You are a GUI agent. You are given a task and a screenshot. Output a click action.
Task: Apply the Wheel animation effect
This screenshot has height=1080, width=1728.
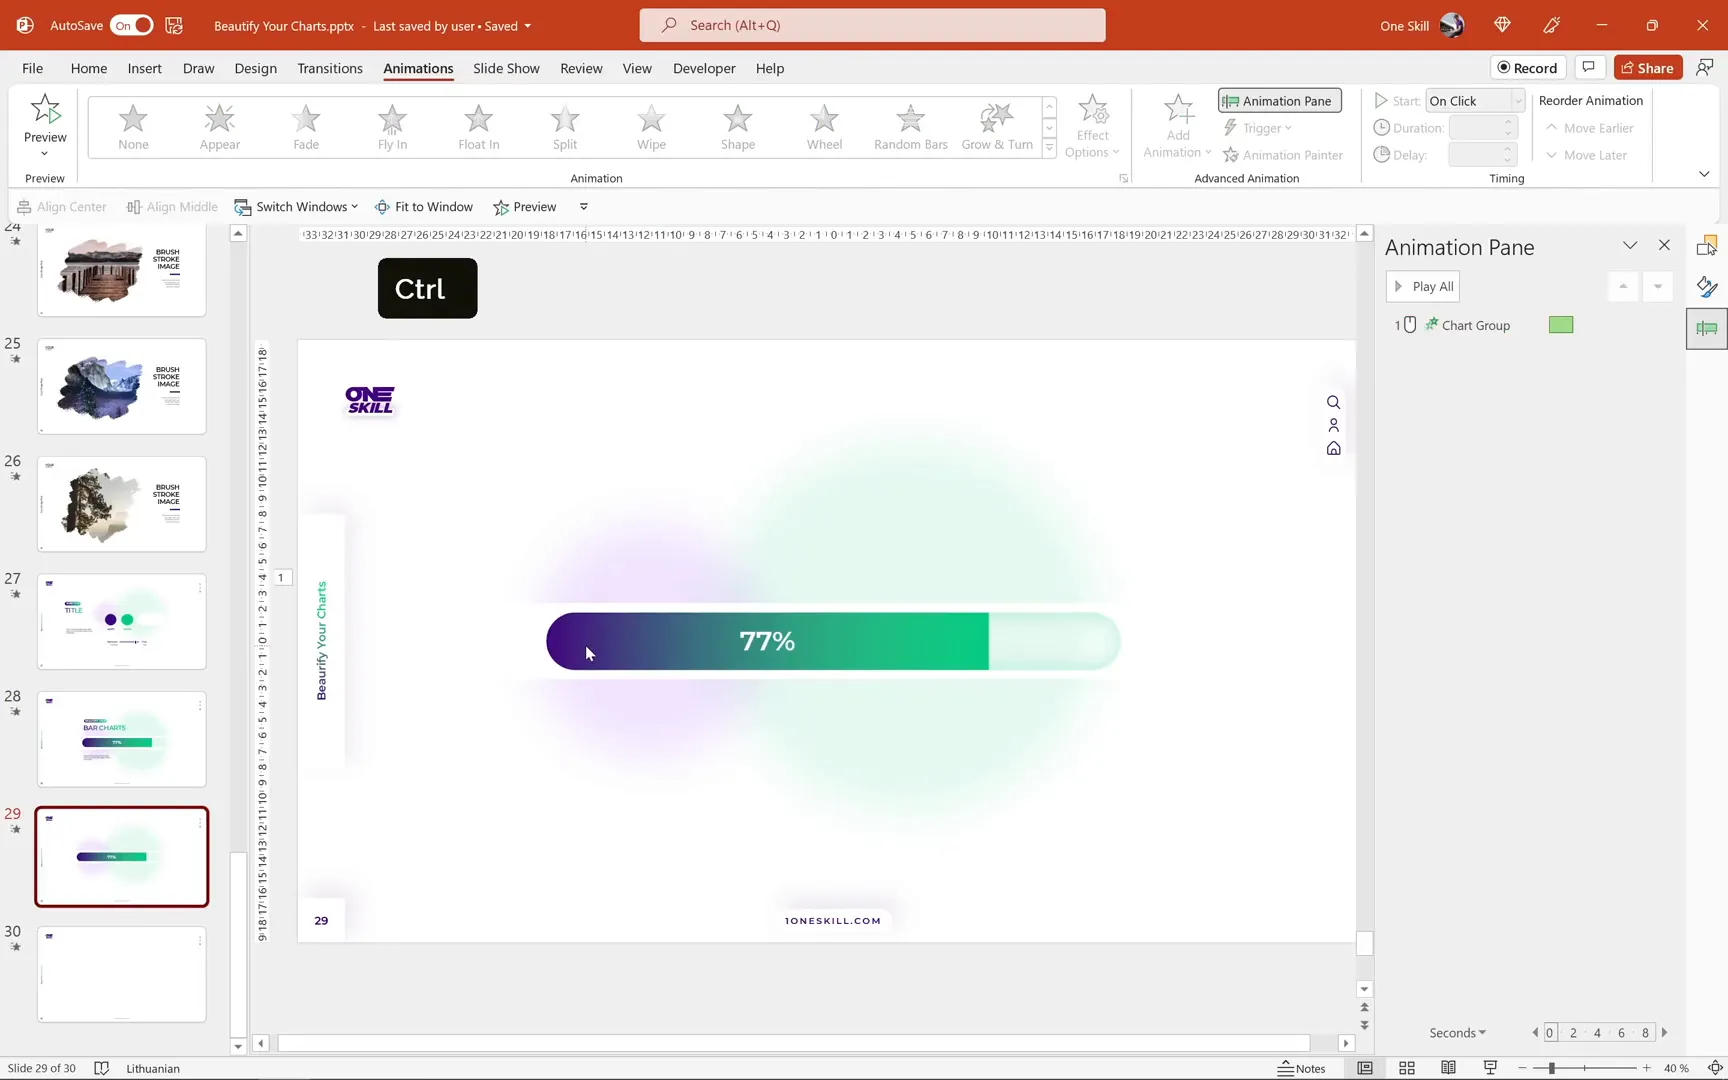coord(824,127)
